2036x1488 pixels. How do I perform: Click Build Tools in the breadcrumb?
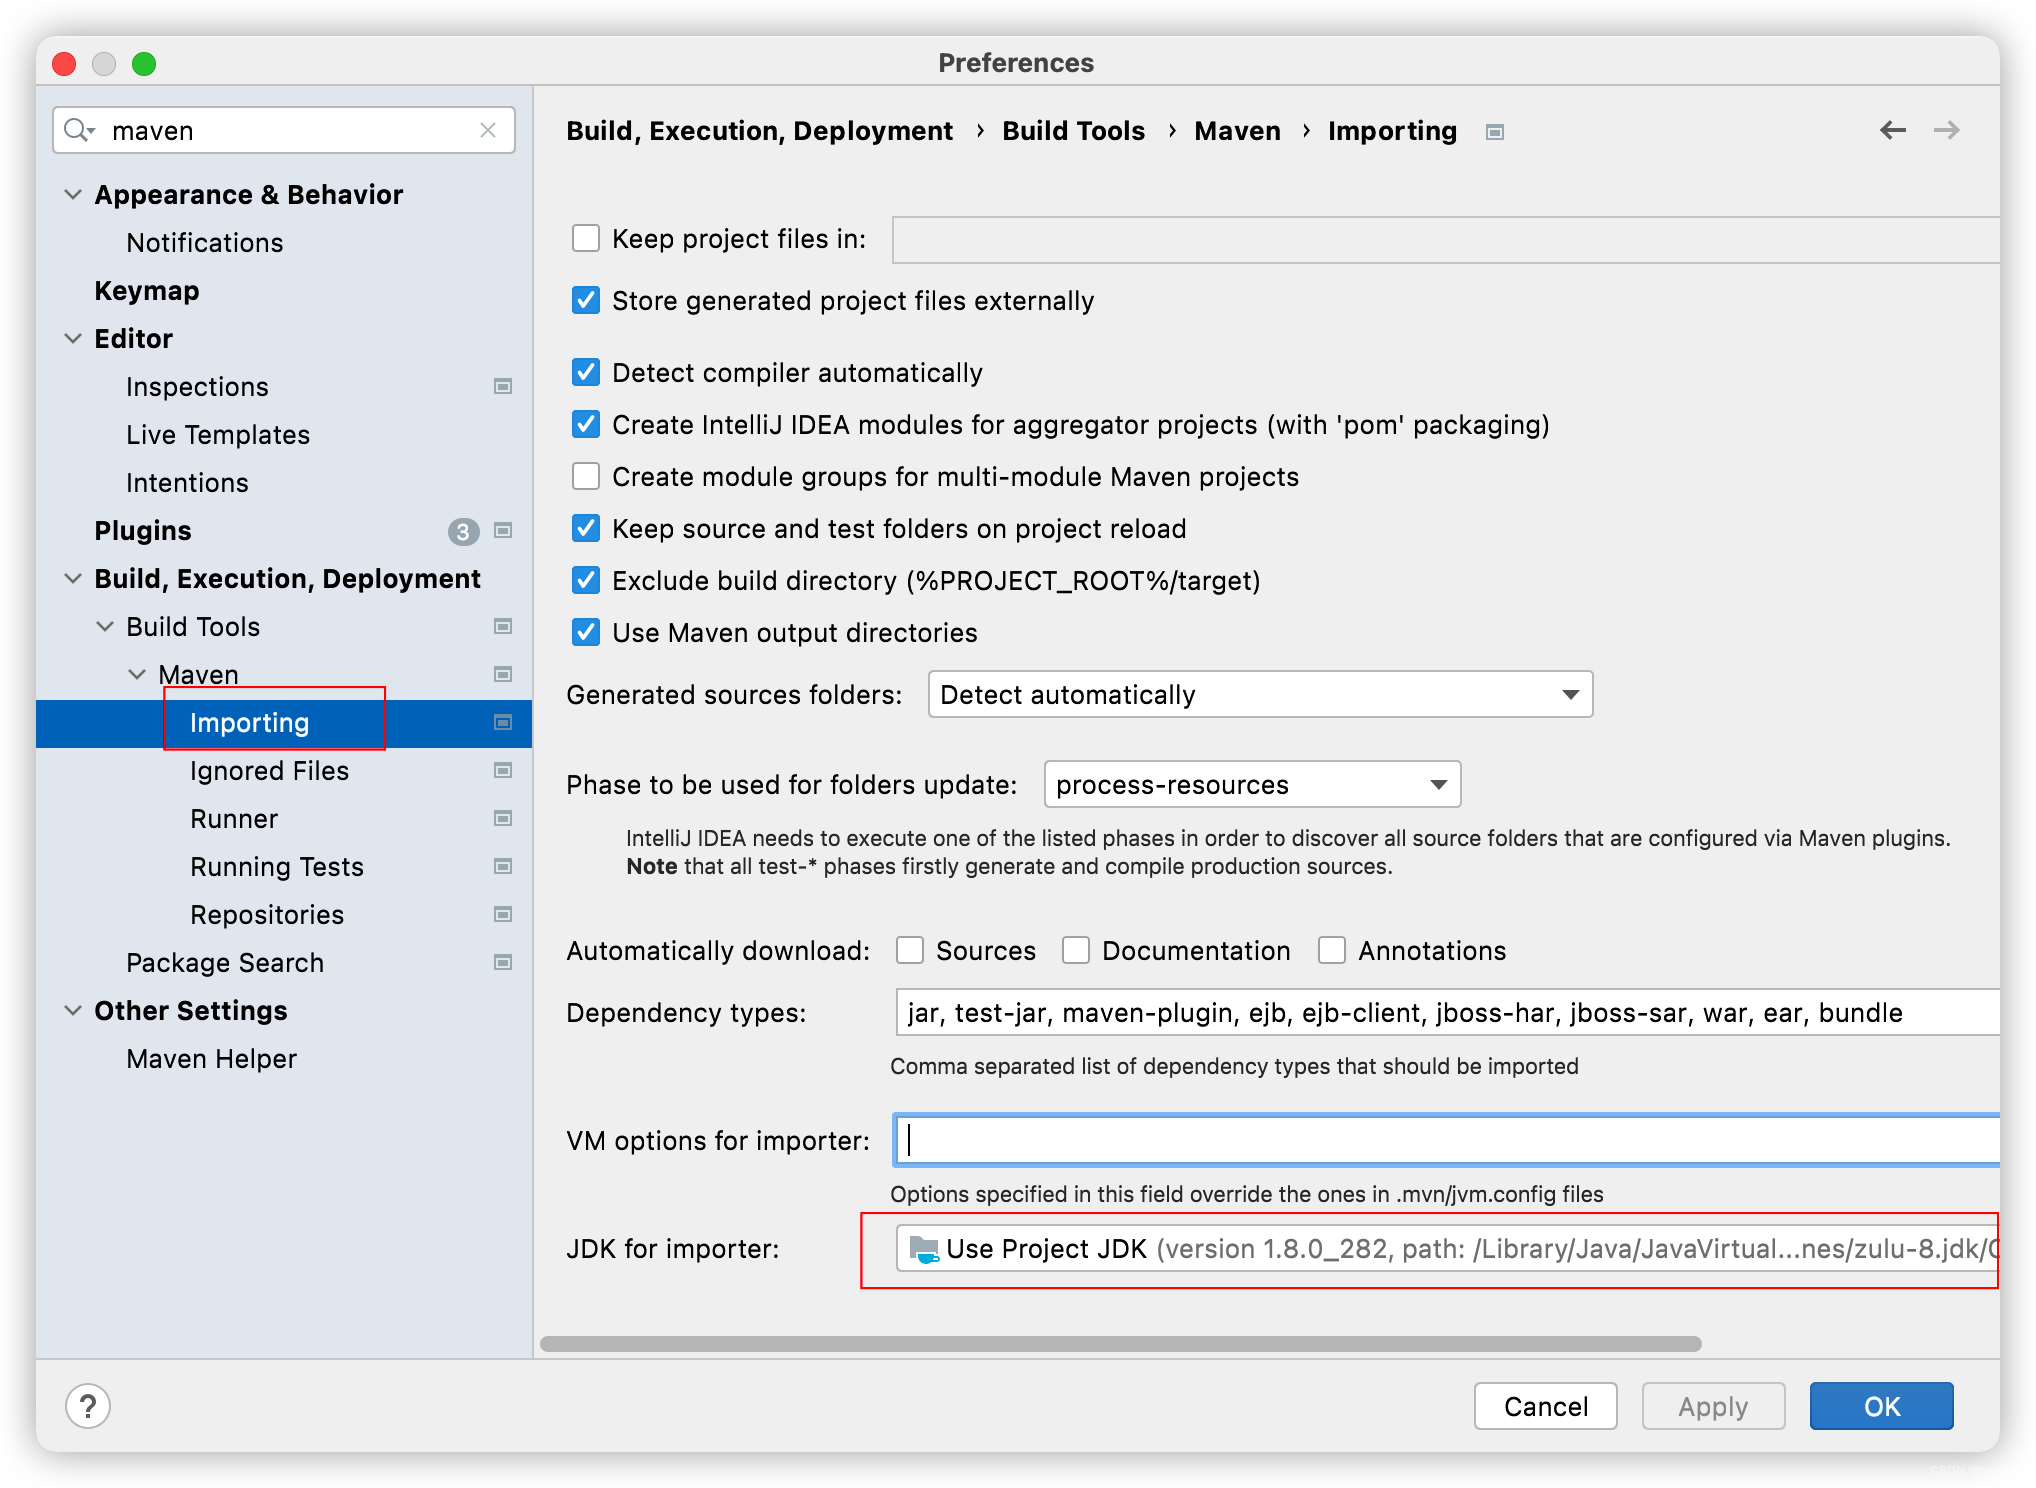(x=1073, y=130)
